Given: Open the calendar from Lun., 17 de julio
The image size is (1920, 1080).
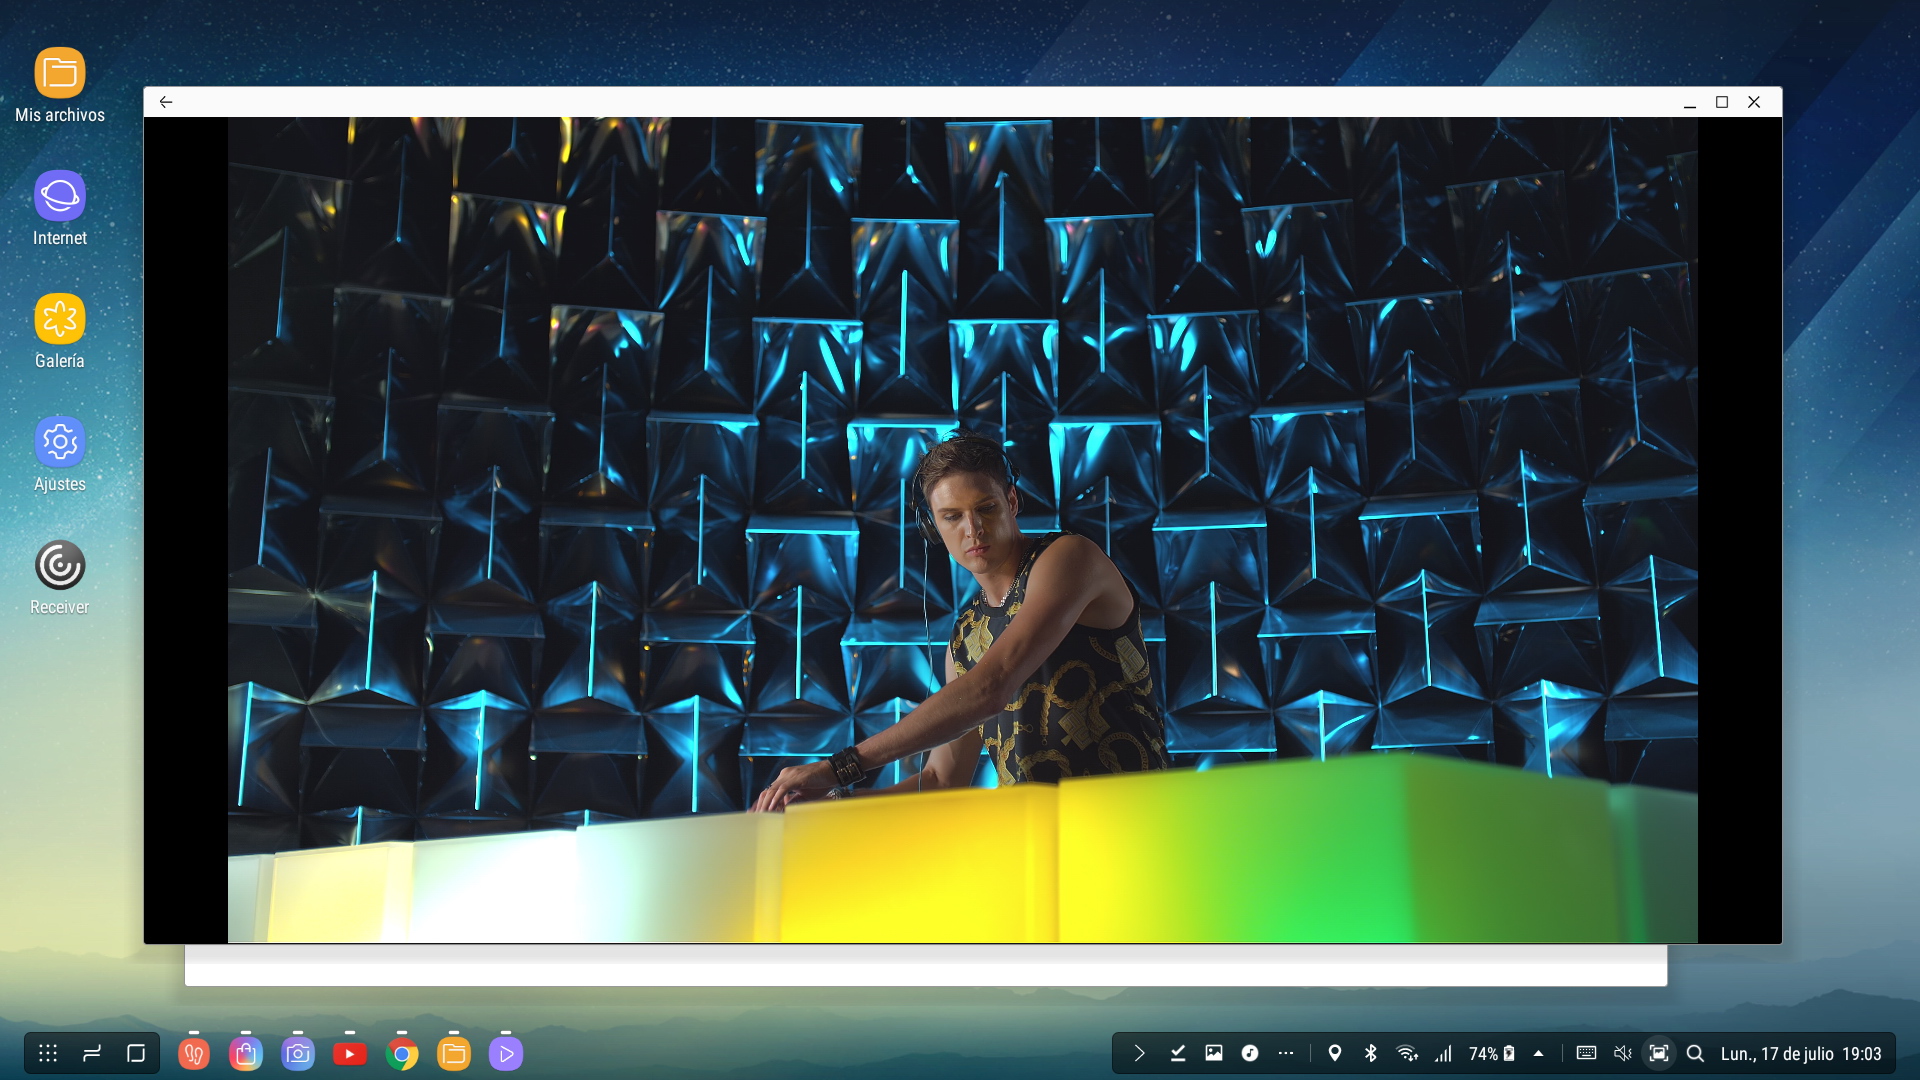Looking at the screenshot, I should point(1777,1054).
